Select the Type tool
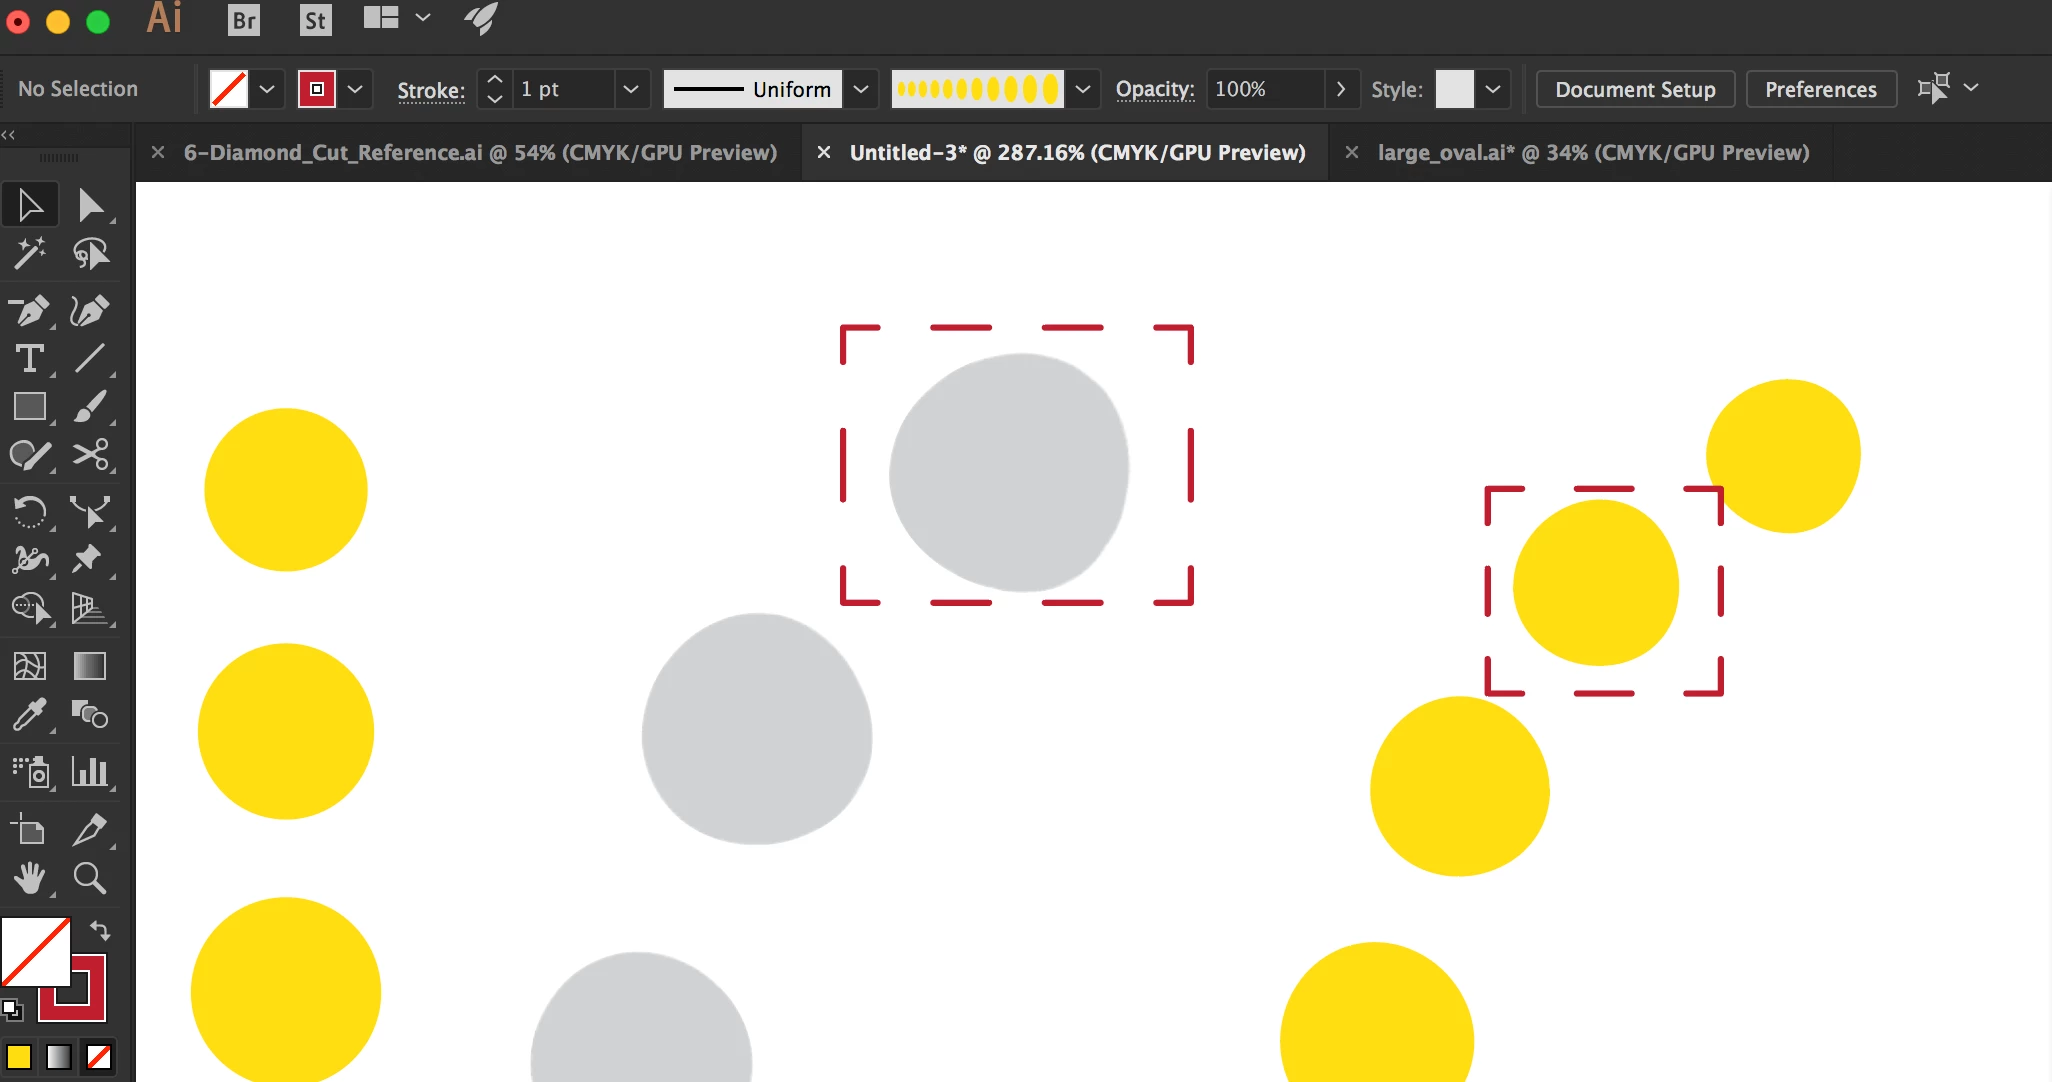Viewport: 2052px width, 1082px height. click(x=29, y=358)
